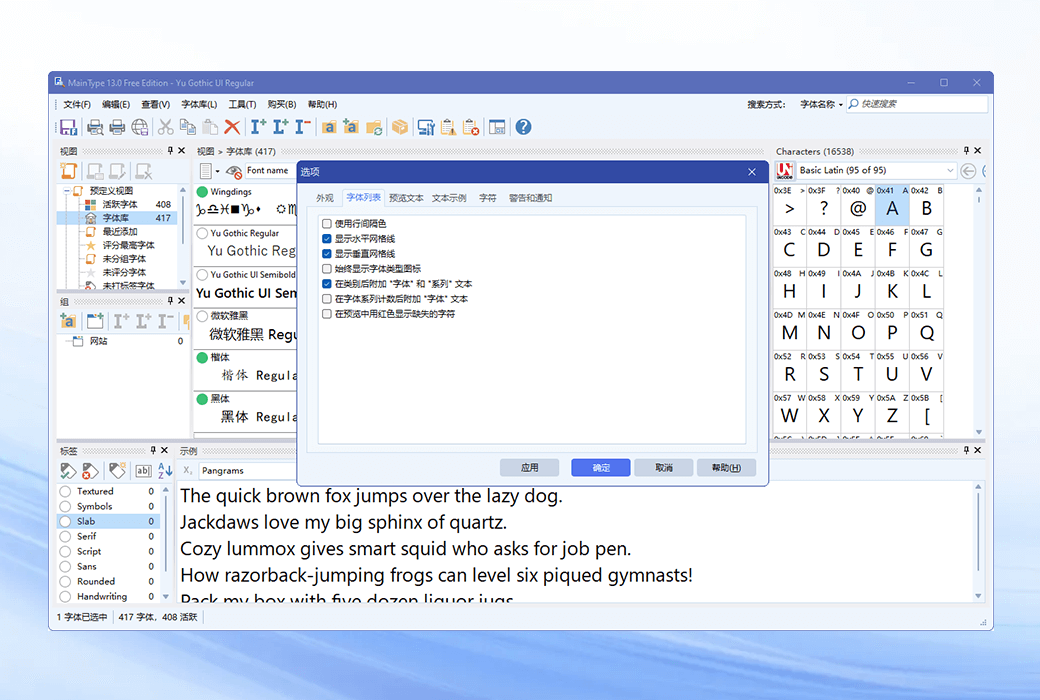Select character cell 'A' 0x41
This screenshot has width=1040, height=700.
(892, 204)
